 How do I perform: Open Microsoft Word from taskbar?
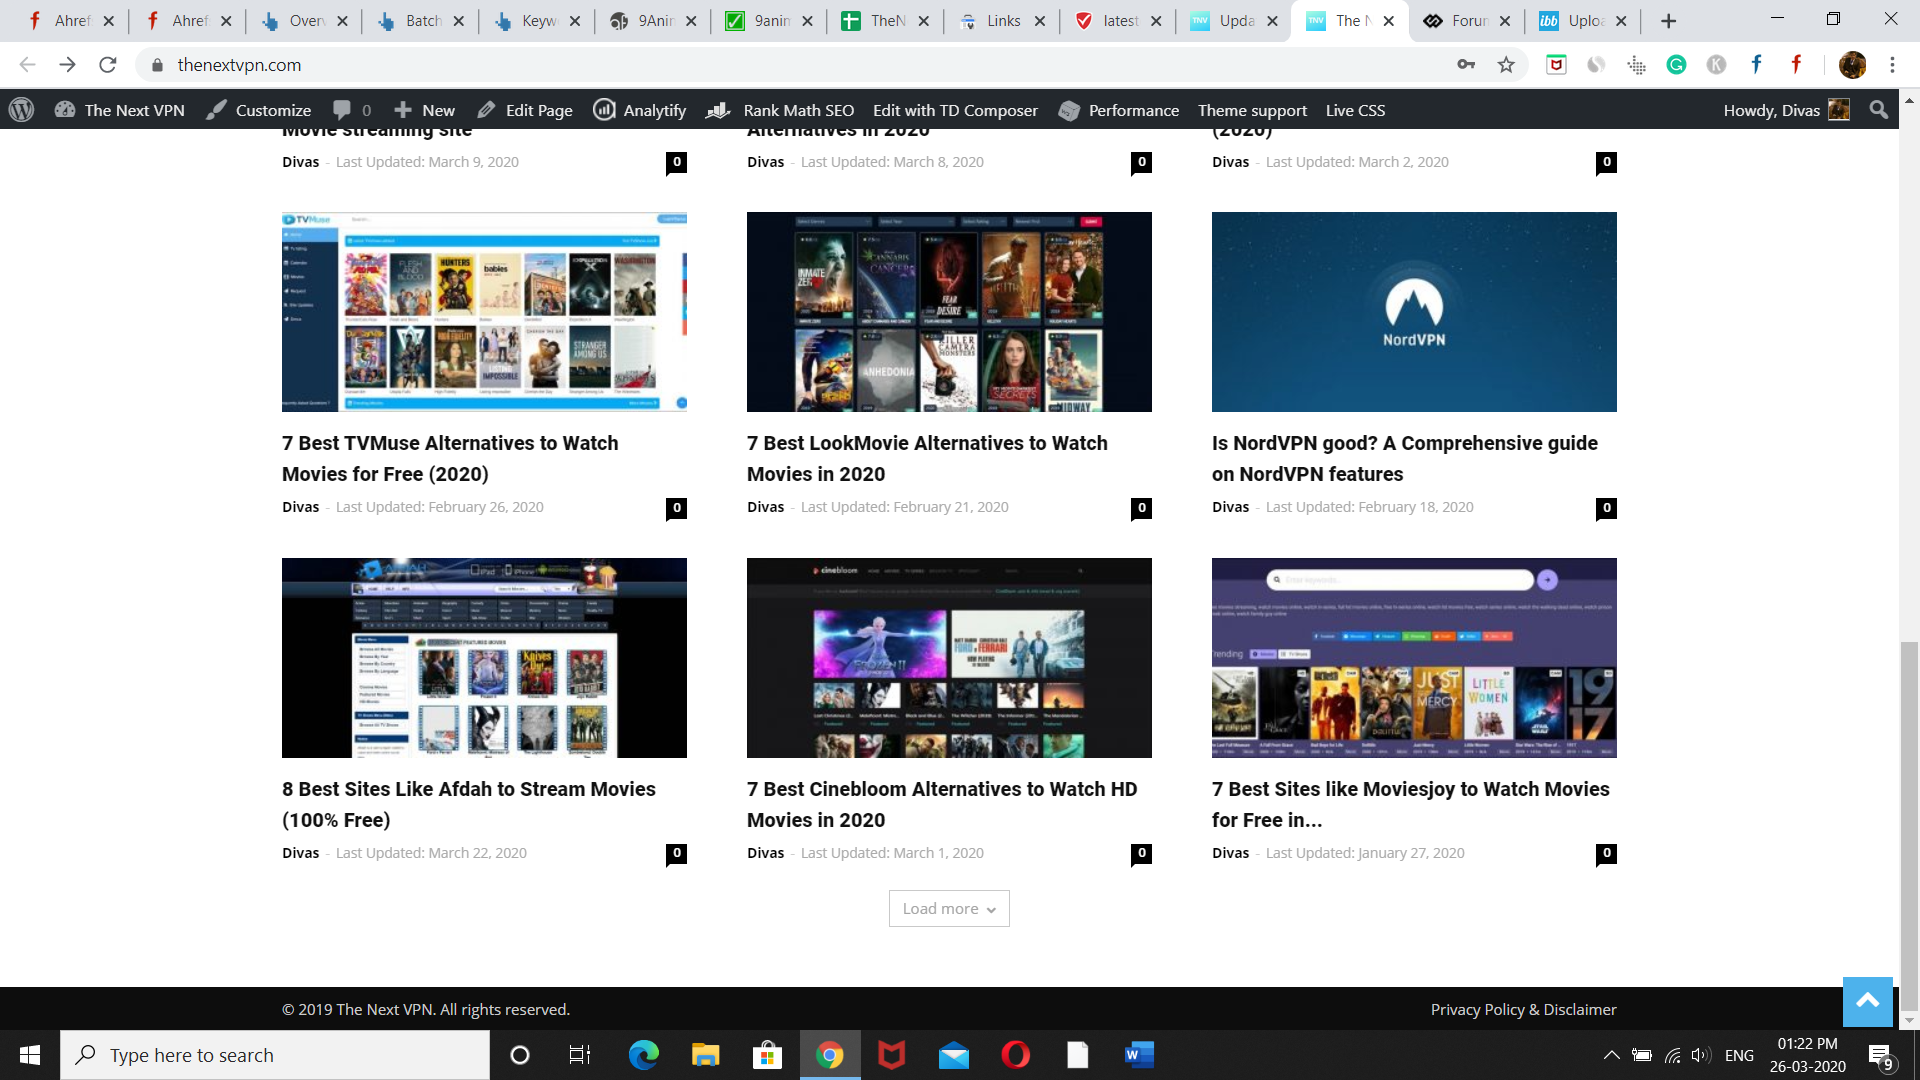(1139, 1055)
